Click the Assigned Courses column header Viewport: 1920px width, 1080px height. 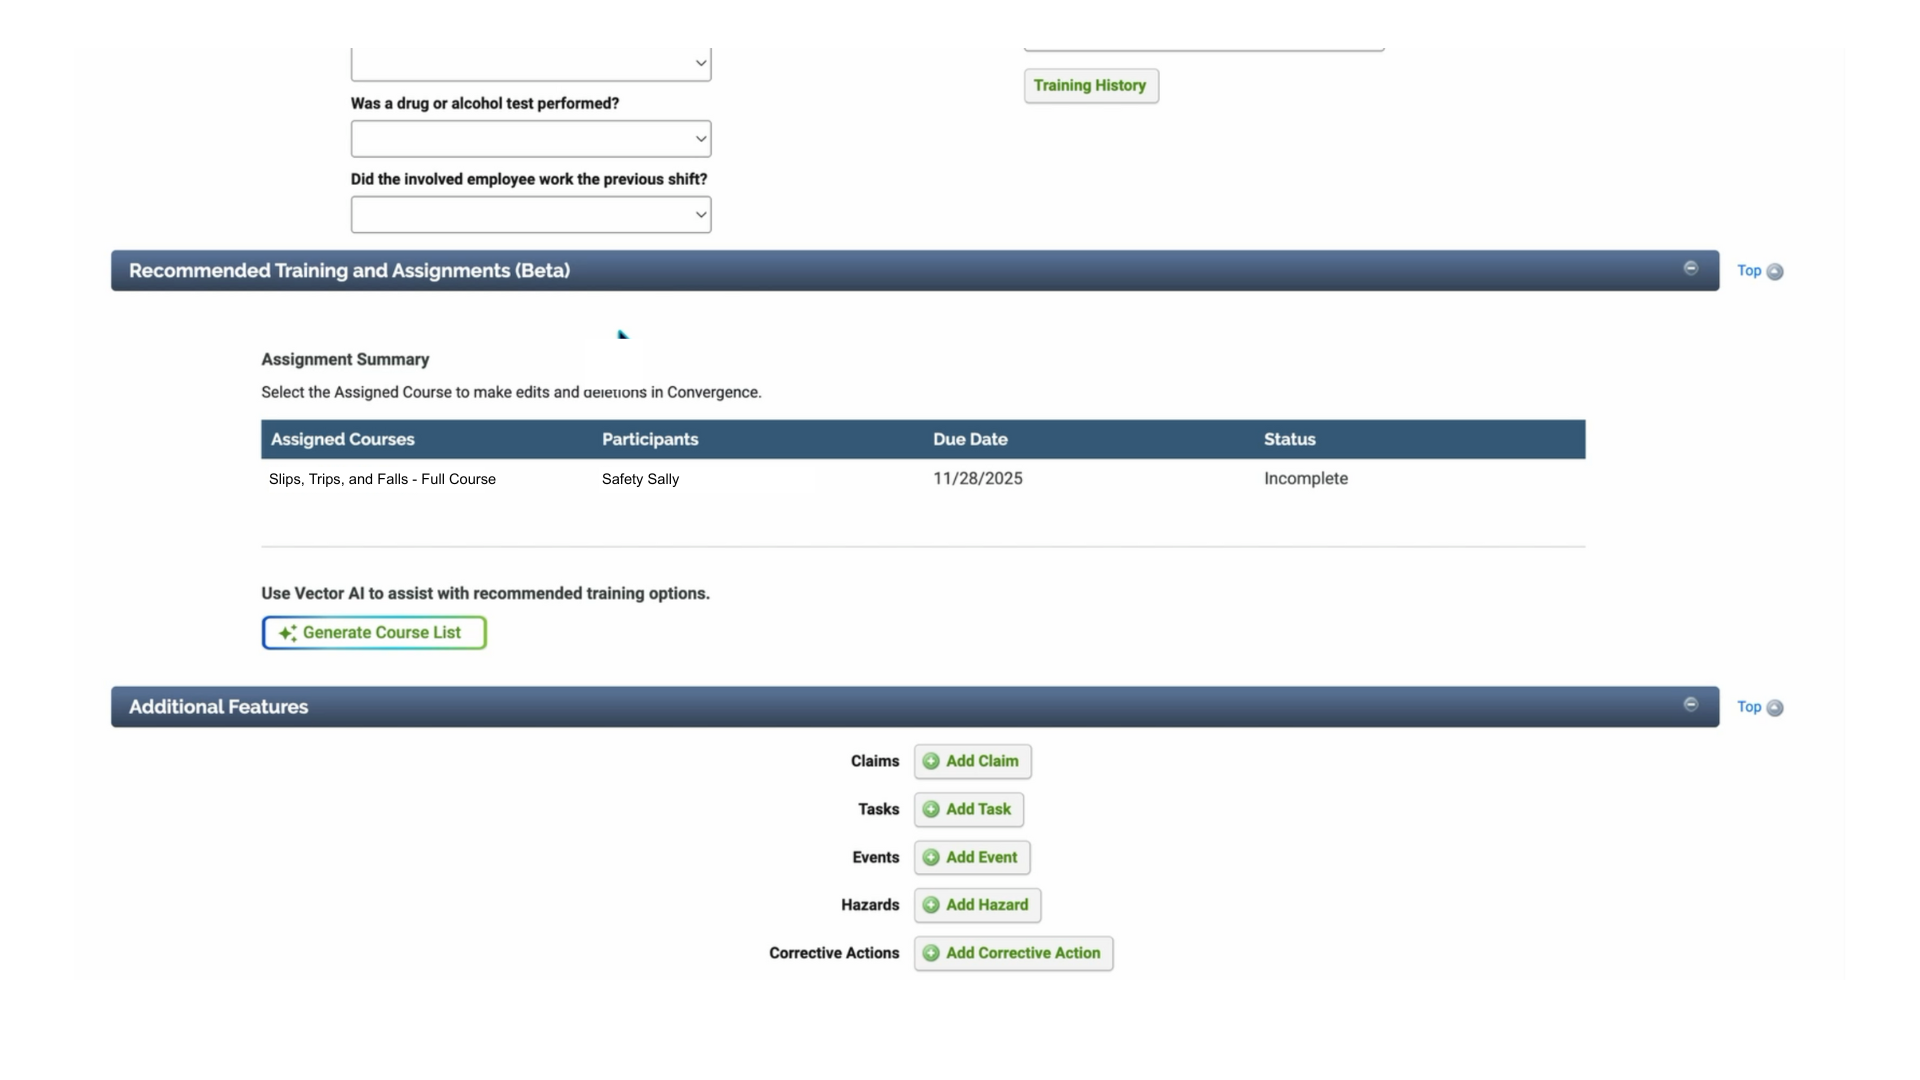tap(342, 440)
